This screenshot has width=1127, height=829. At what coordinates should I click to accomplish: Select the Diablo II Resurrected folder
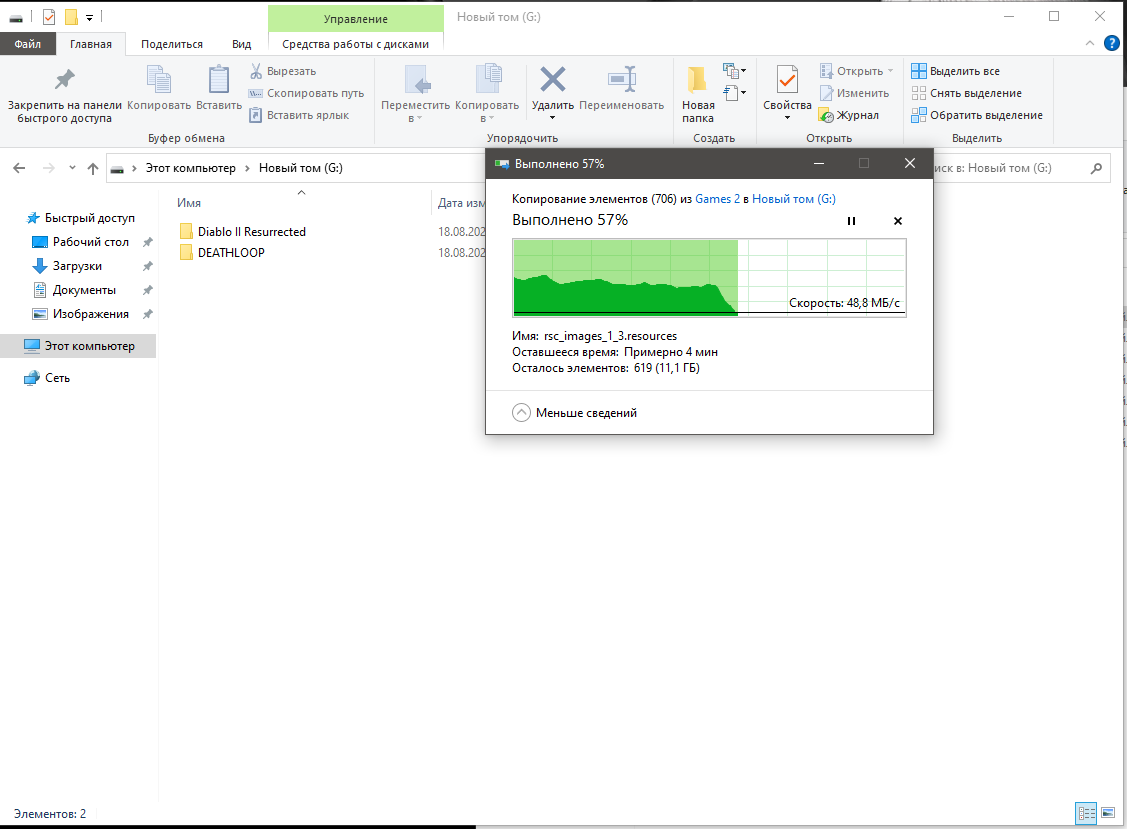coord(252,232)
